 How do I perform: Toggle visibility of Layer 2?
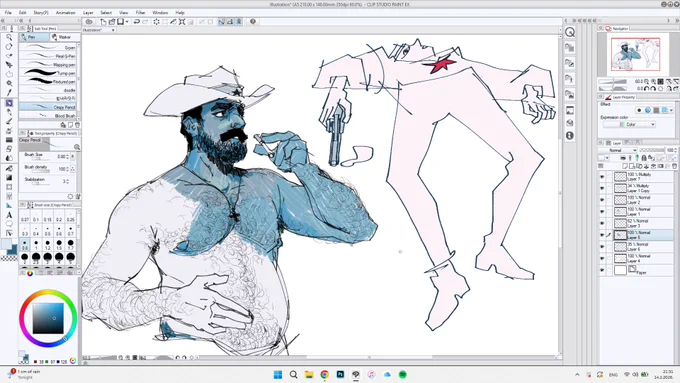602,200
